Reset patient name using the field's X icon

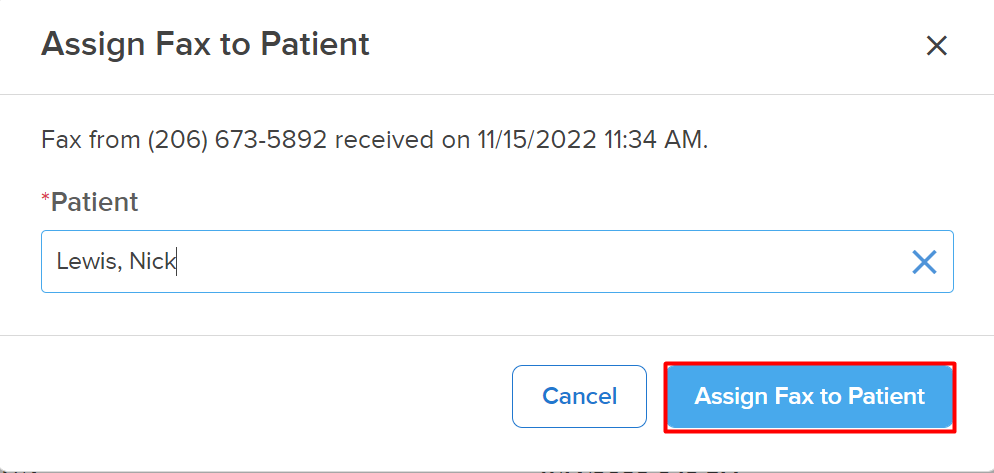[x=924, y=261]
